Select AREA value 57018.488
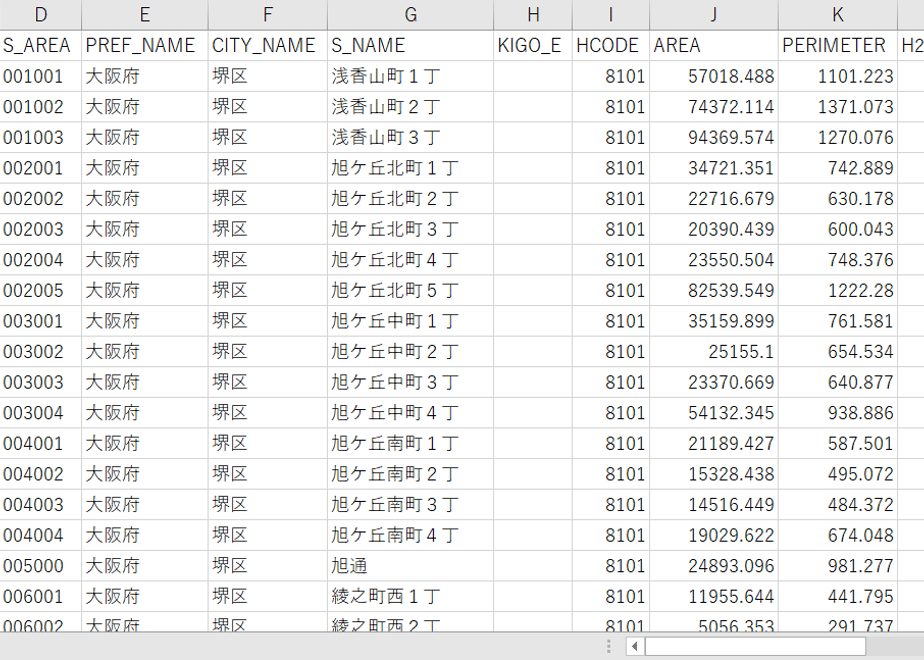The width and height of the screenshot is (924, 660). click(714, 76)
